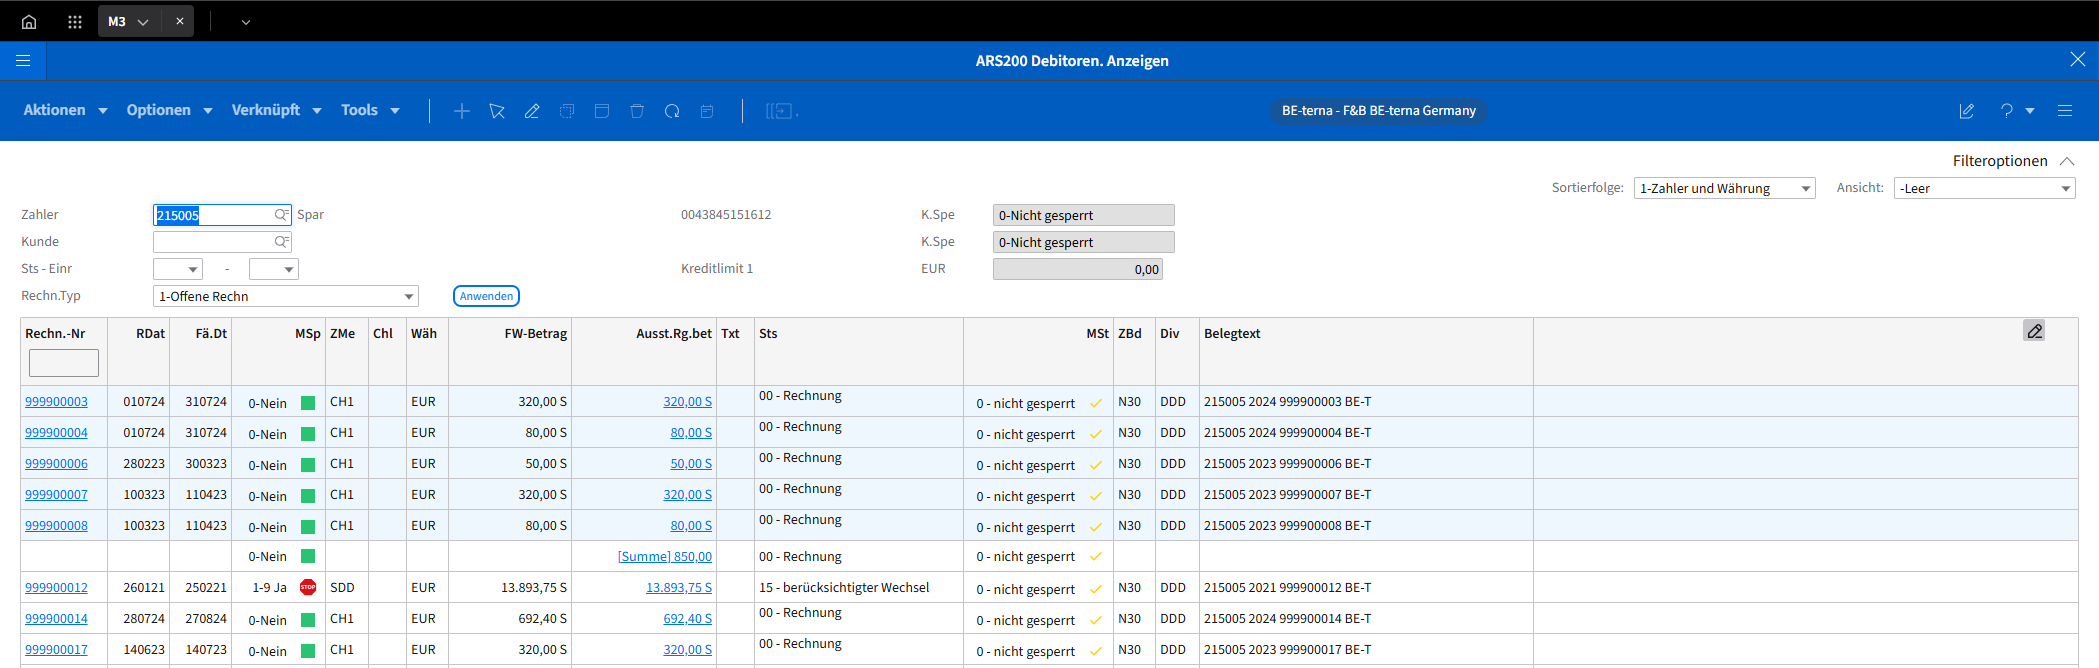Click the Kunde field lookup icon
The width and height of the screenshot is (2099, 668).
[282, 242]
